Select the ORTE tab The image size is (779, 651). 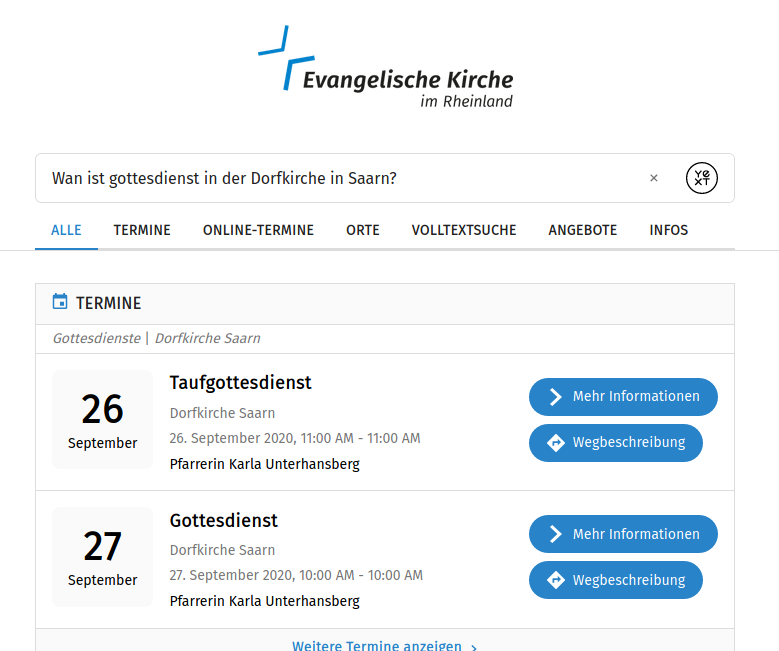click(x=363, y=230)
